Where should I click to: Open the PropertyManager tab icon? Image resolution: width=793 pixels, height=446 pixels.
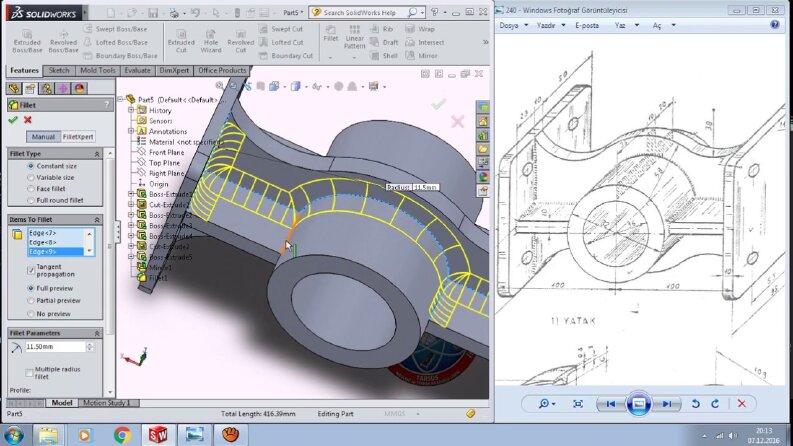[x=30, y=88]
